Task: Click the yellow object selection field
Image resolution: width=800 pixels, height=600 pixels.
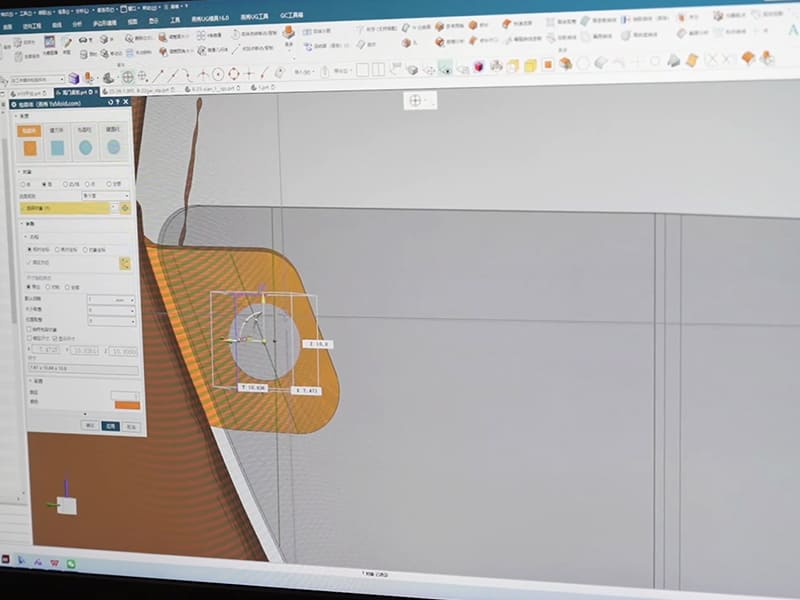Action: [x=65, y=208]
